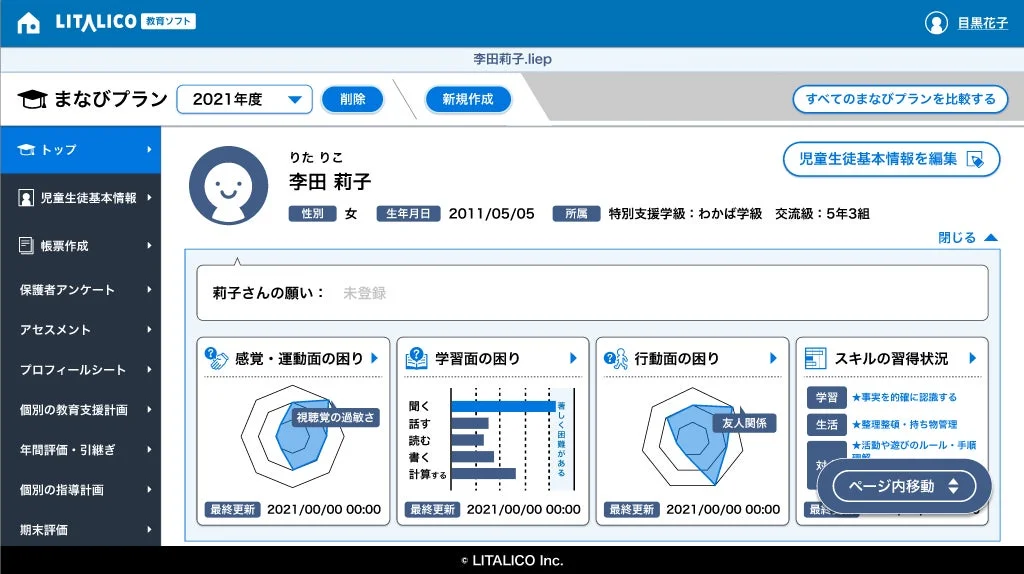Click the birthdate value 2011/05/05

tap(491, 214)
